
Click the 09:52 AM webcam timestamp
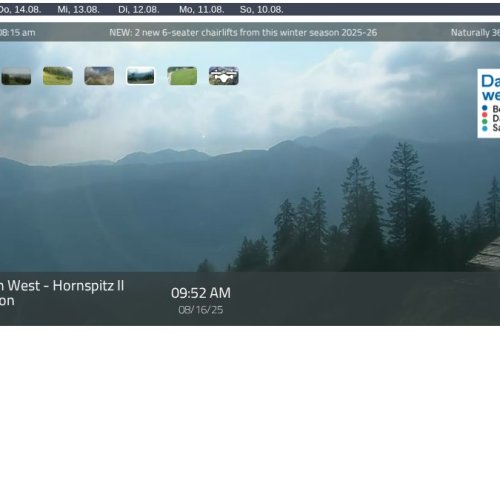pos(201,293)
